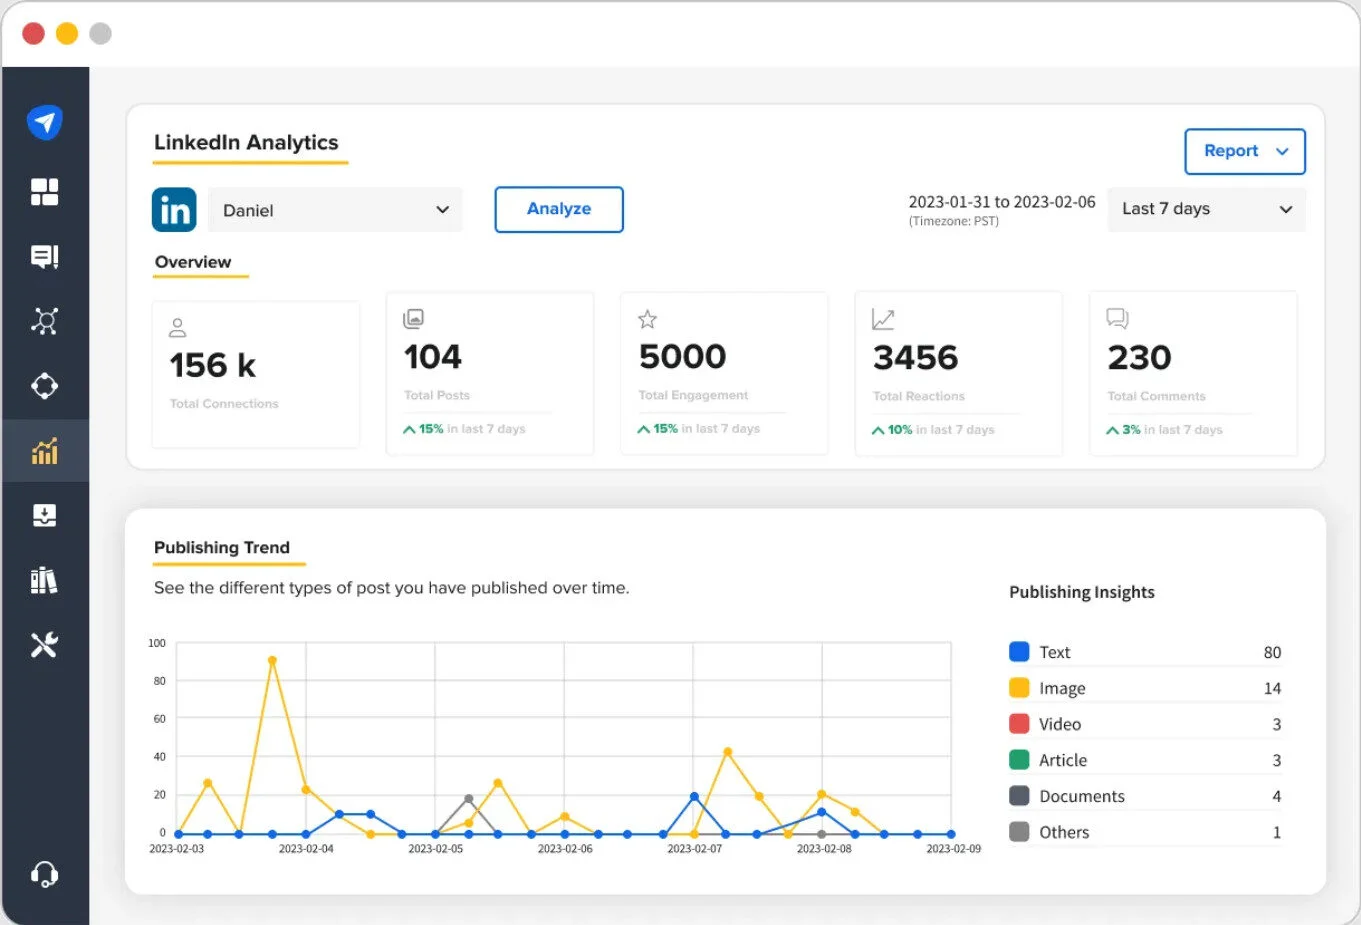Expand the Report dropdown button
Screen dimensions: 1361x925
(1245, 151)
